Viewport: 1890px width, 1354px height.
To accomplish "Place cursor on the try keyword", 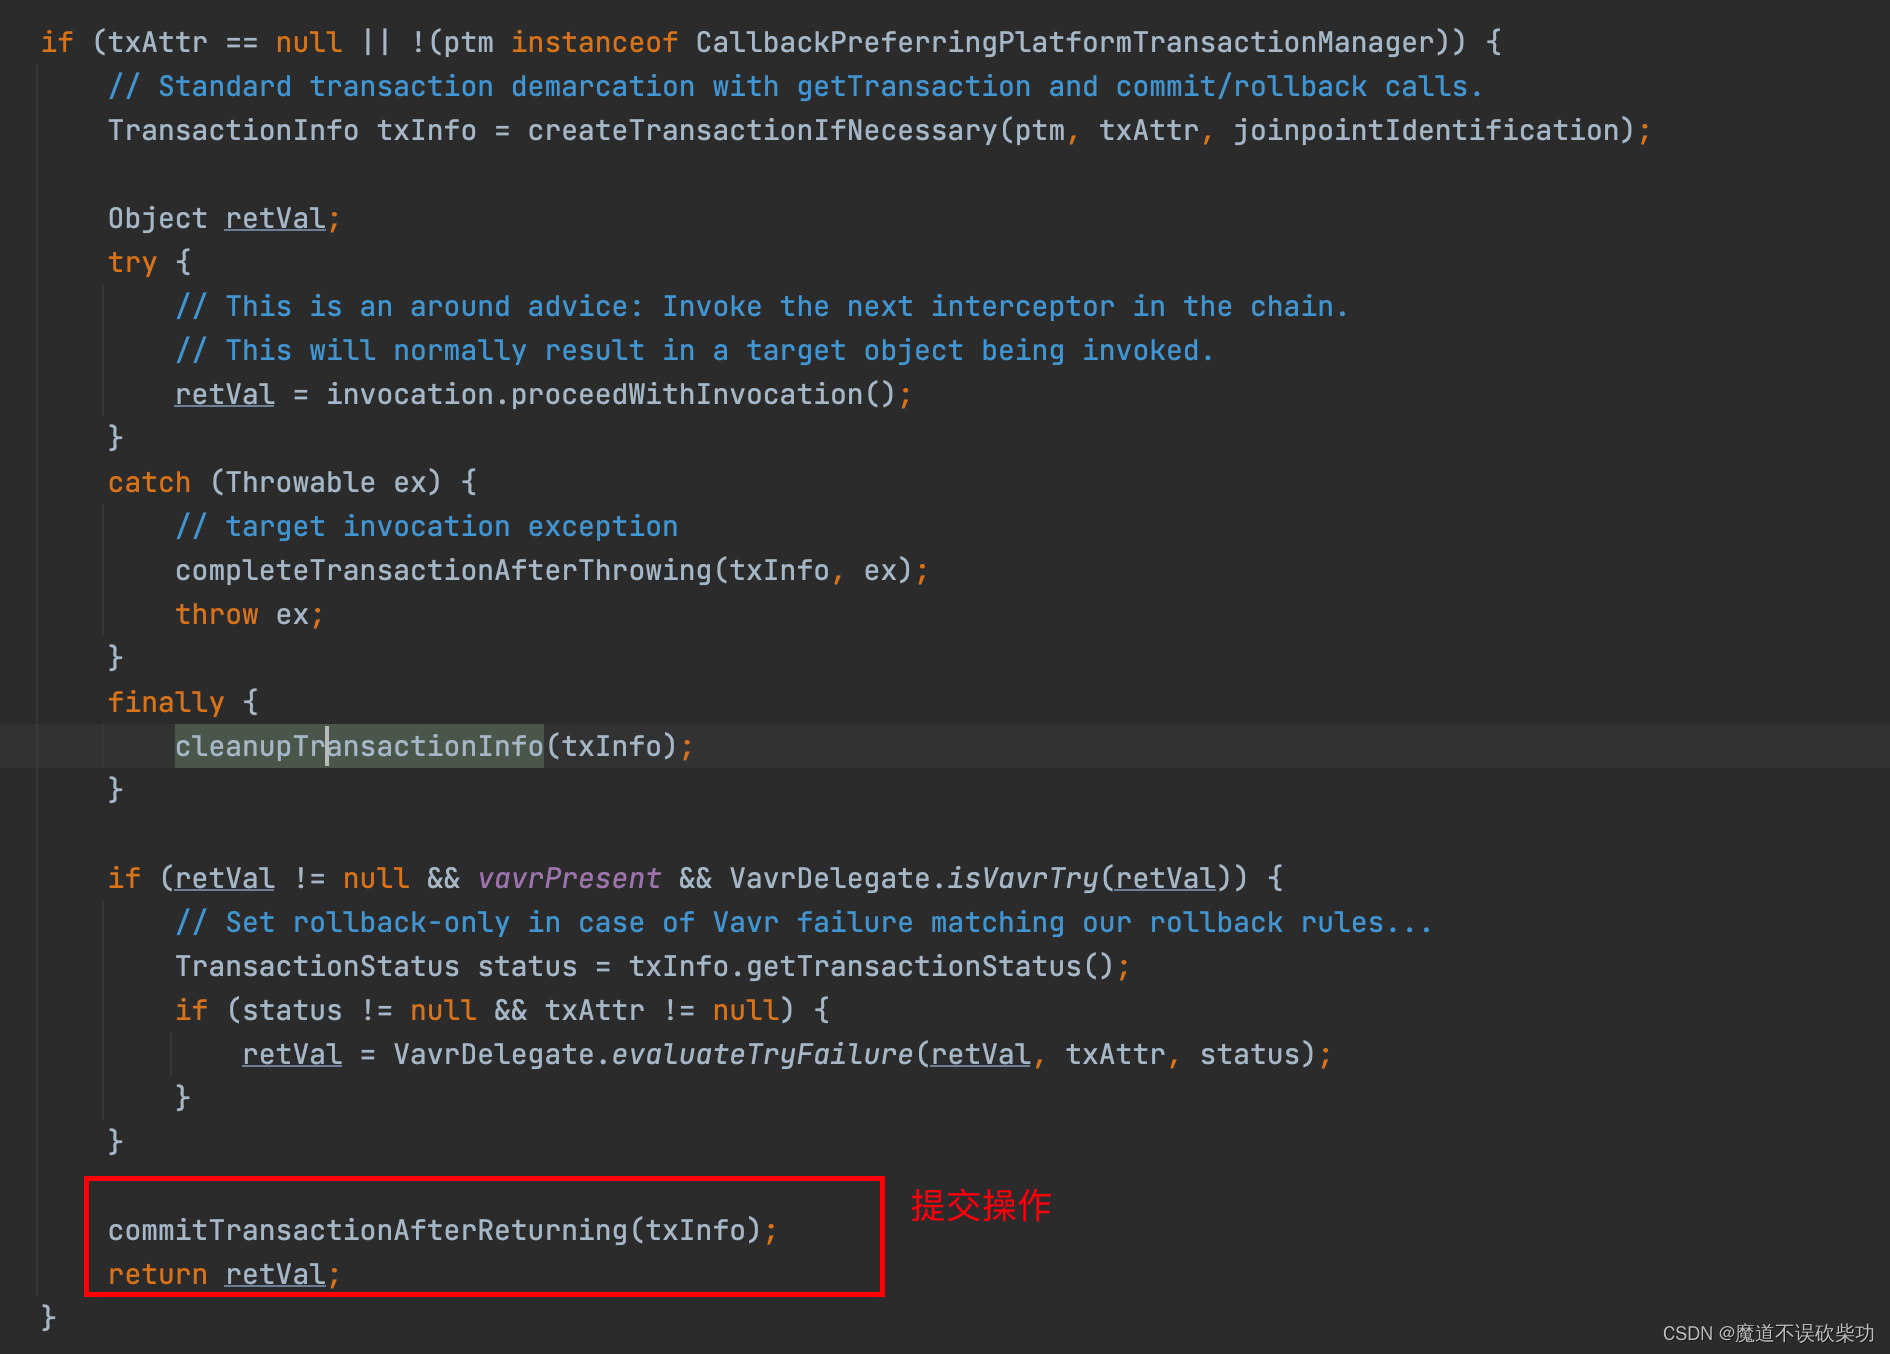I will coord(132,263).
